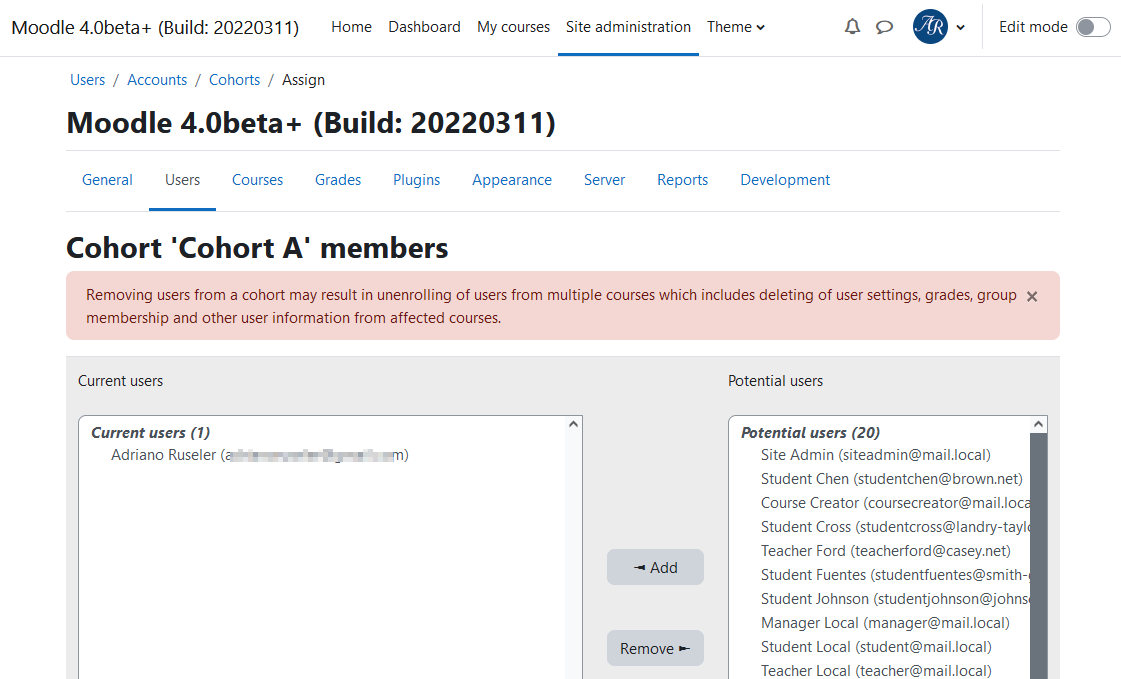Select Student Chen in Potential users
Viewport: 1121px width, 679px height.
(892, 479)
